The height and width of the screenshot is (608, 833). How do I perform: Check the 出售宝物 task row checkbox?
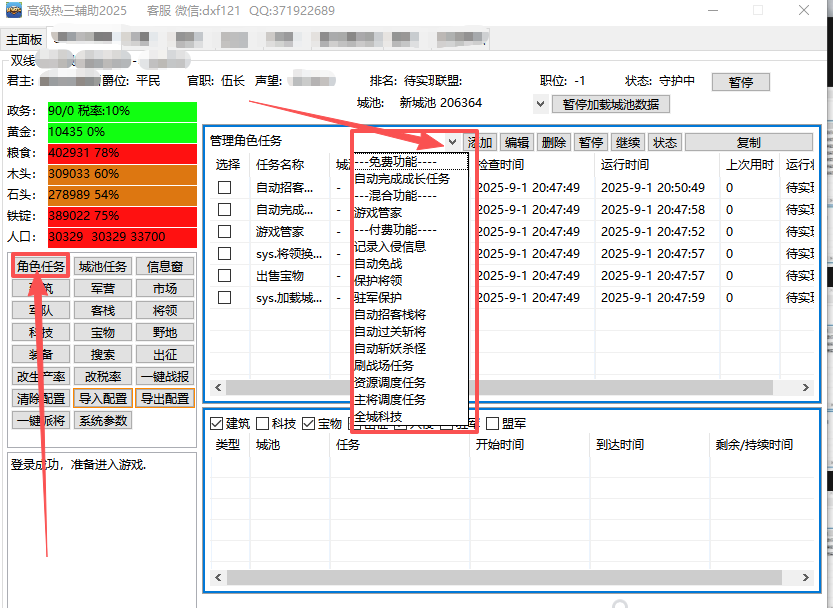tap(225, 275)
